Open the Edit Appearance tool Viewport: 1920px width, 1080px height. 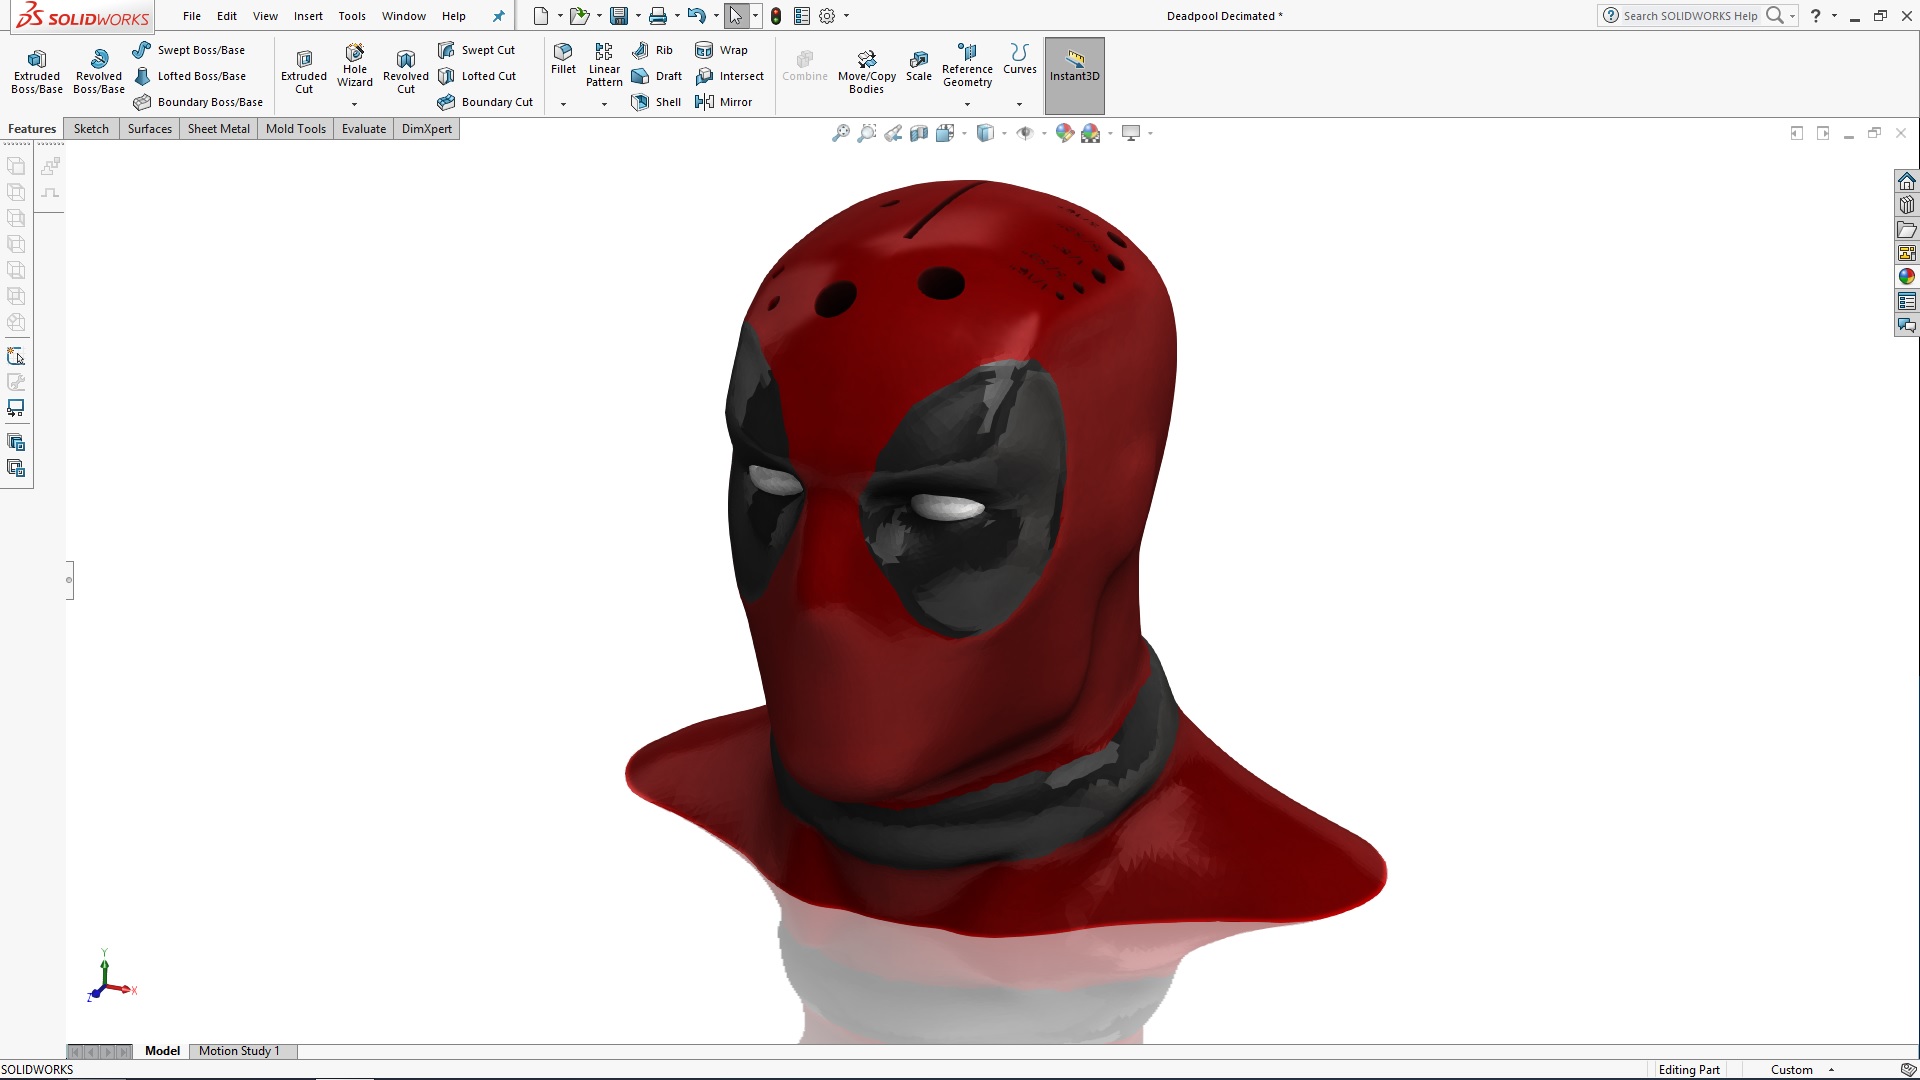pos(1064,132)
